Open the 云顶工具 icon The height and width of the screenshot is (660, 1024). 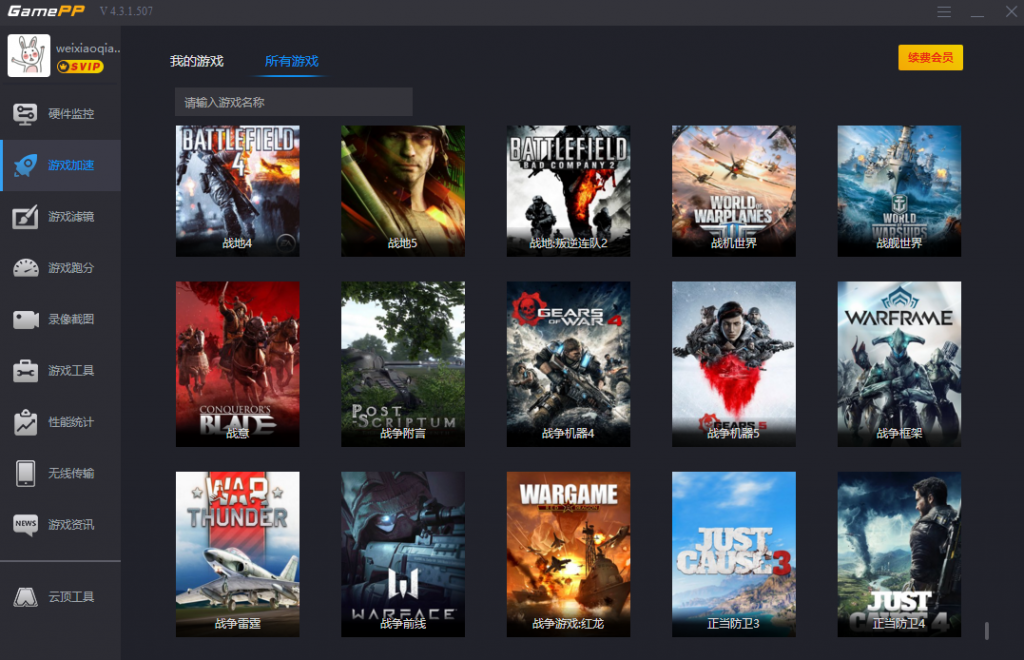tap(25, 597)
